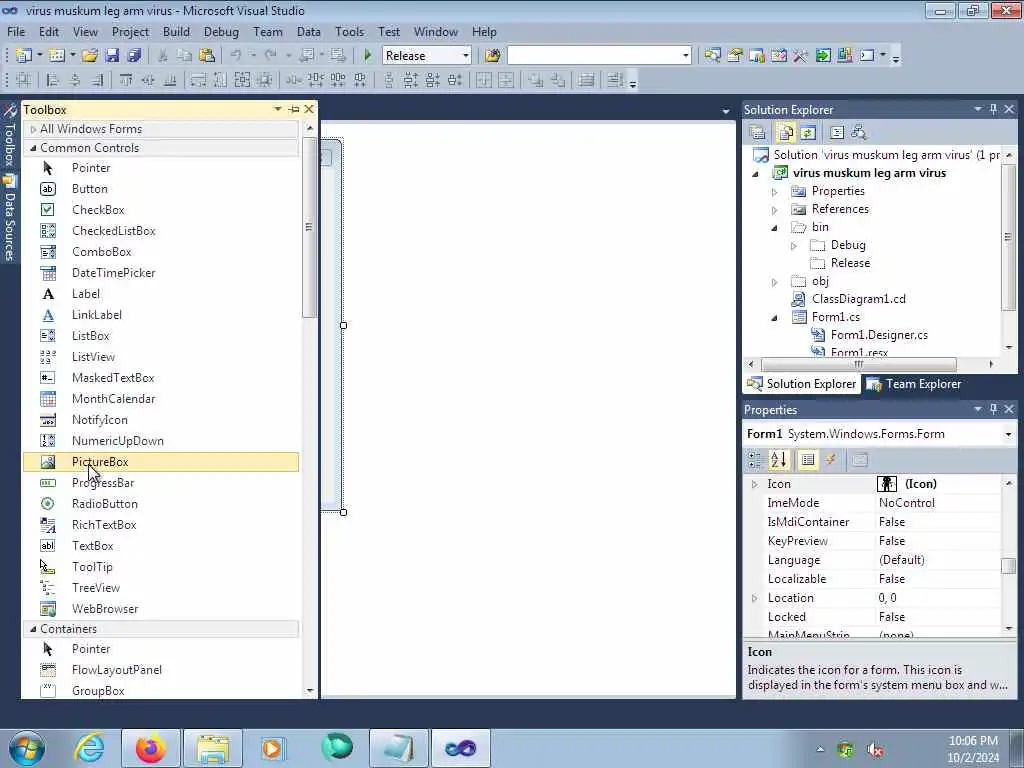Expand the Debug folder node
Image resolution: width=1024 pixels, height=768 pixels.
click(x=793, y=246)
